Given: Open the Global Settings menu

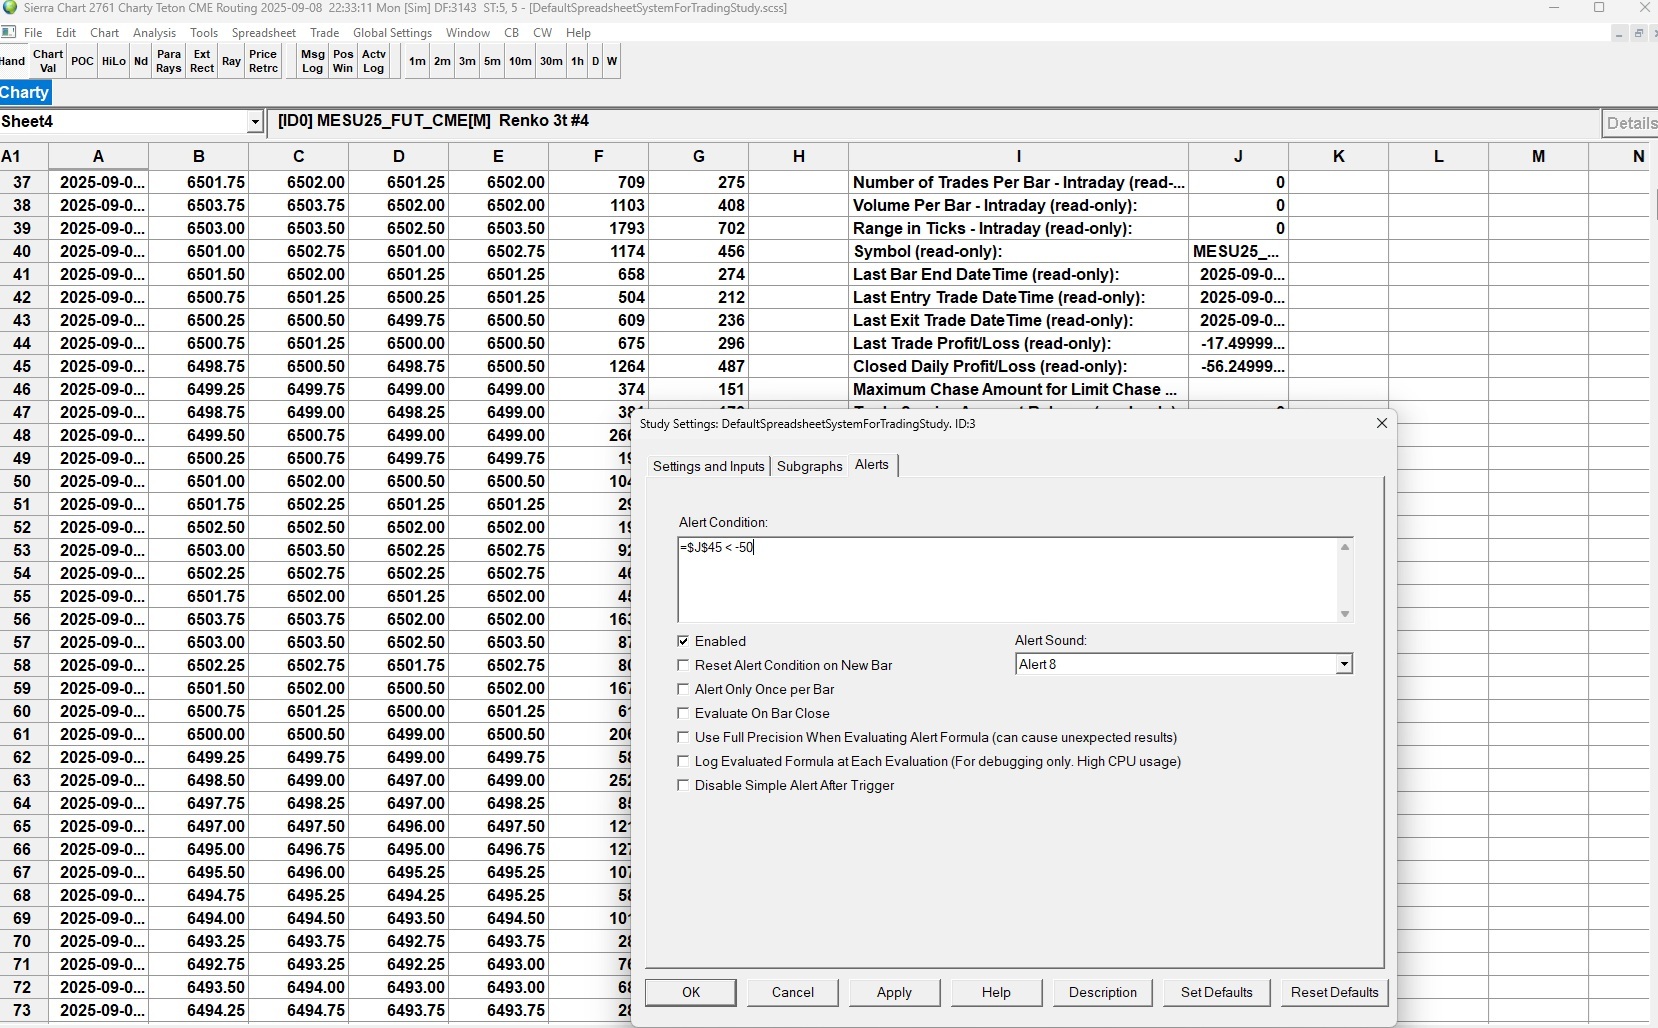Looking at the screenshot, I should point(392,32).
